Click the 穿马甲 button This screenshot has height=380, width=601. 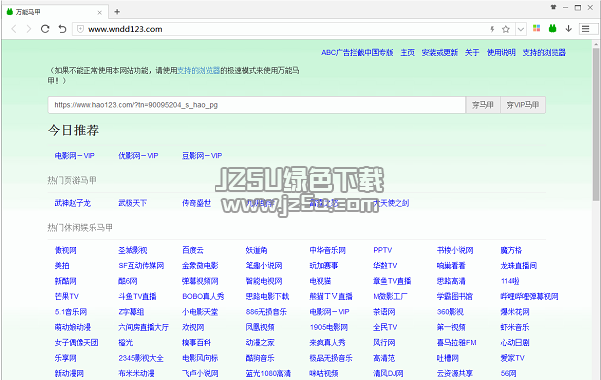(483, 105)
